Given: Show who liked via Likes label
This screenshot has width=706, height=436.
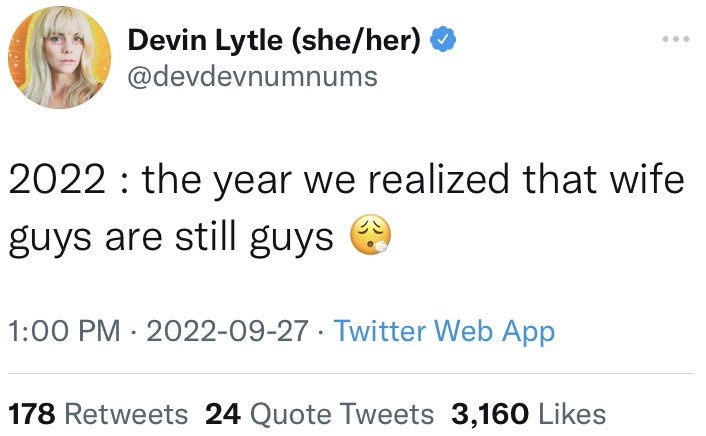Looking at the screenshot, I should [571, 413].
